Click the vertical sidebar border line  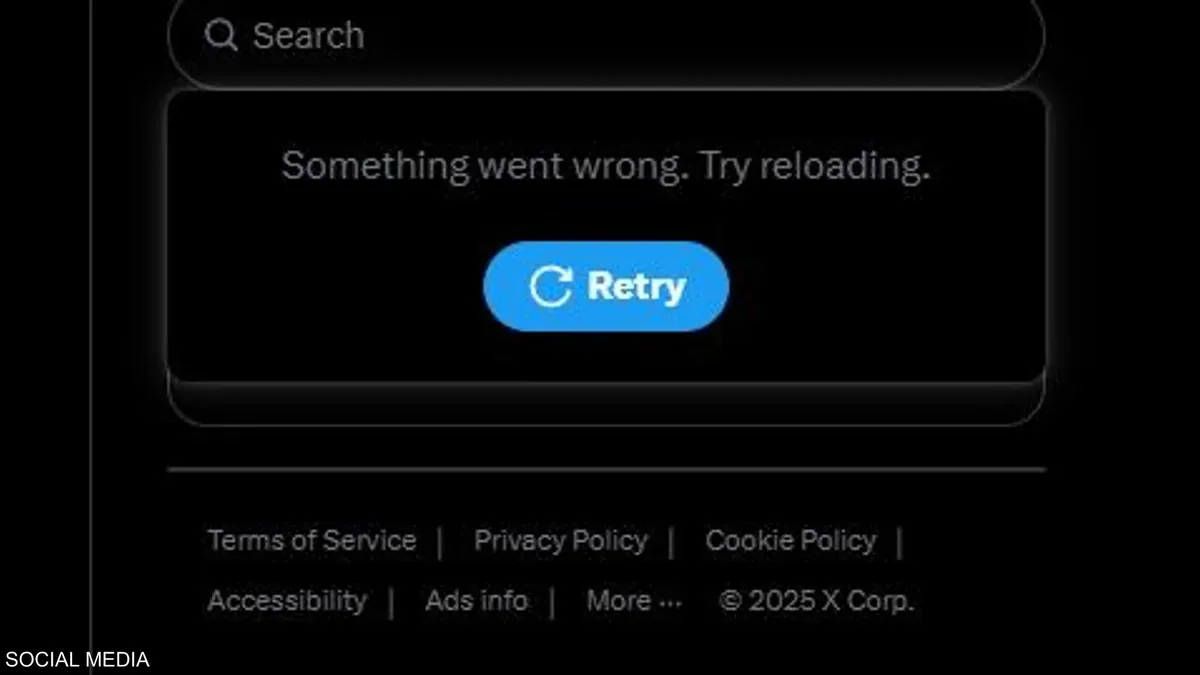click(90, 337)
